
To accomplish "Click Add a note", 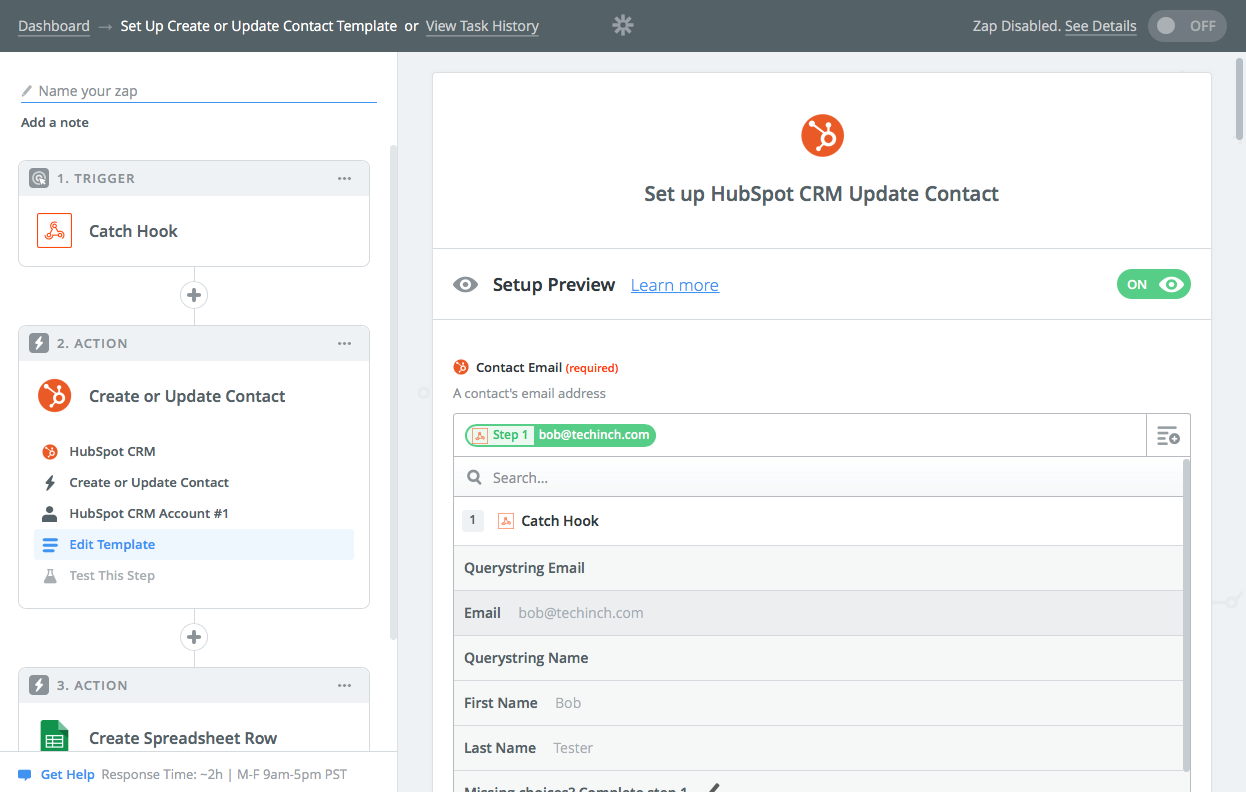I will [55, 122].
